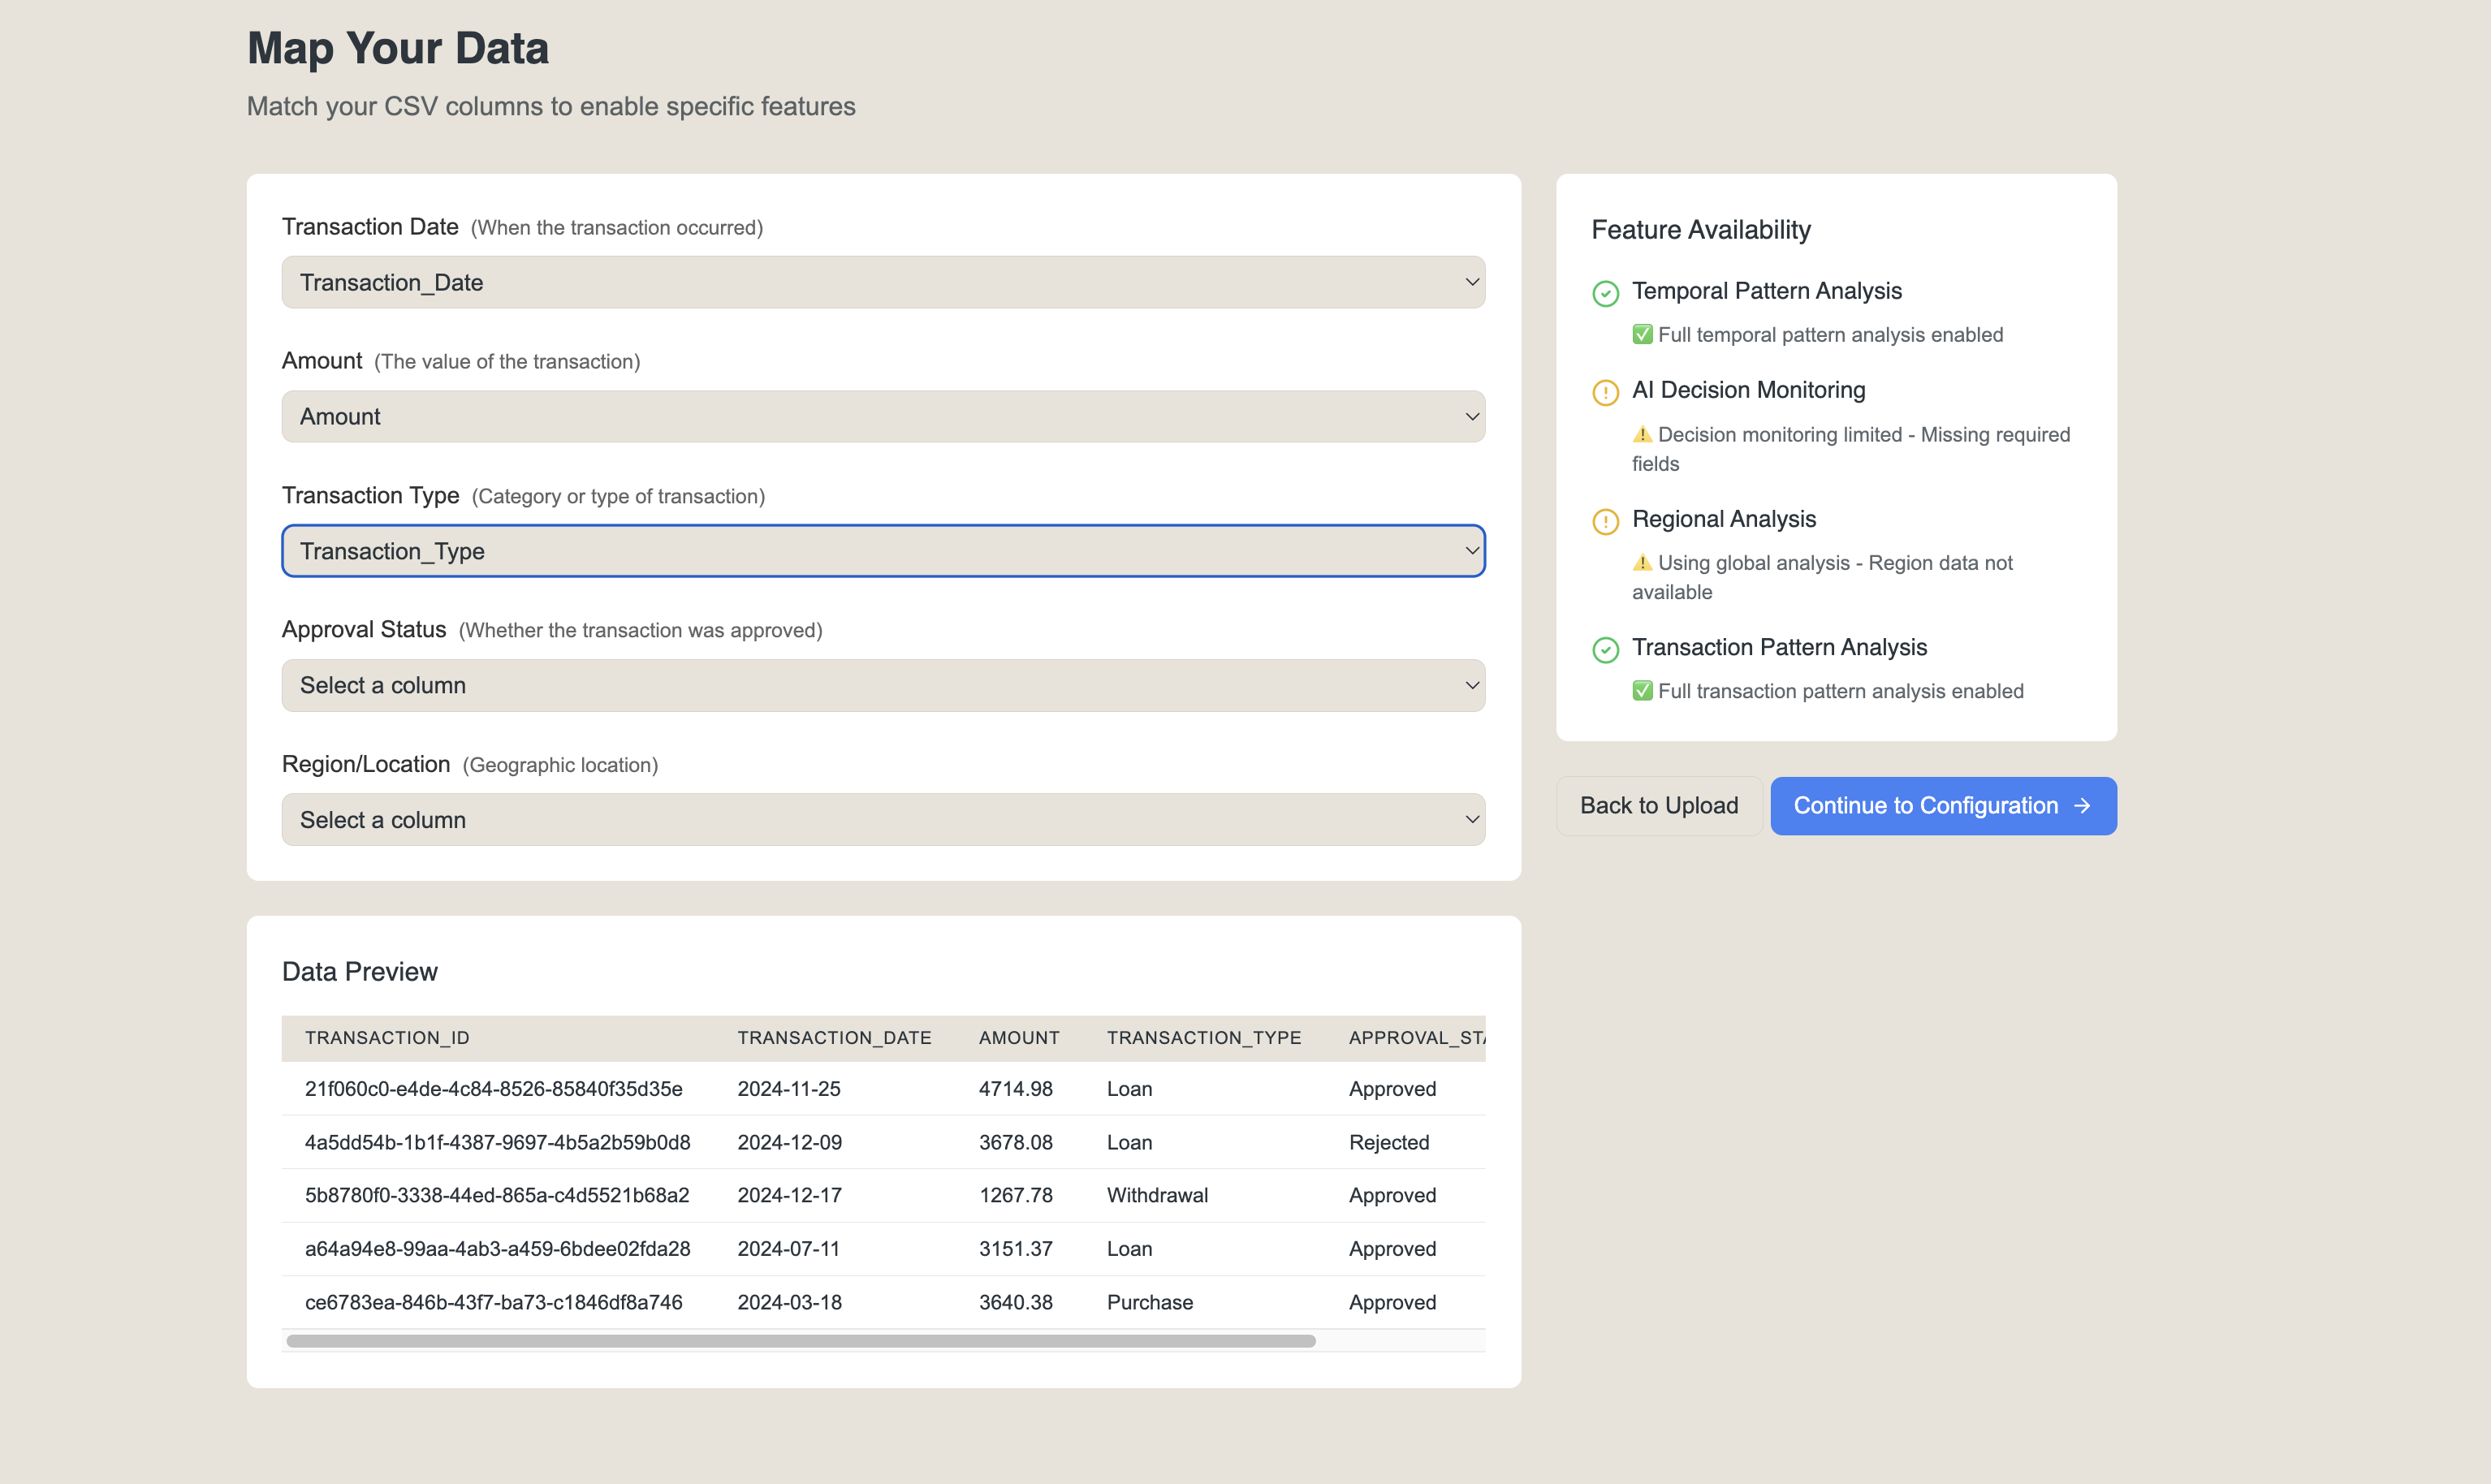Click the Regional Analysis warning circle icon
The height and width of the screenshot is (1484, 2491).
coord(1605,521)
